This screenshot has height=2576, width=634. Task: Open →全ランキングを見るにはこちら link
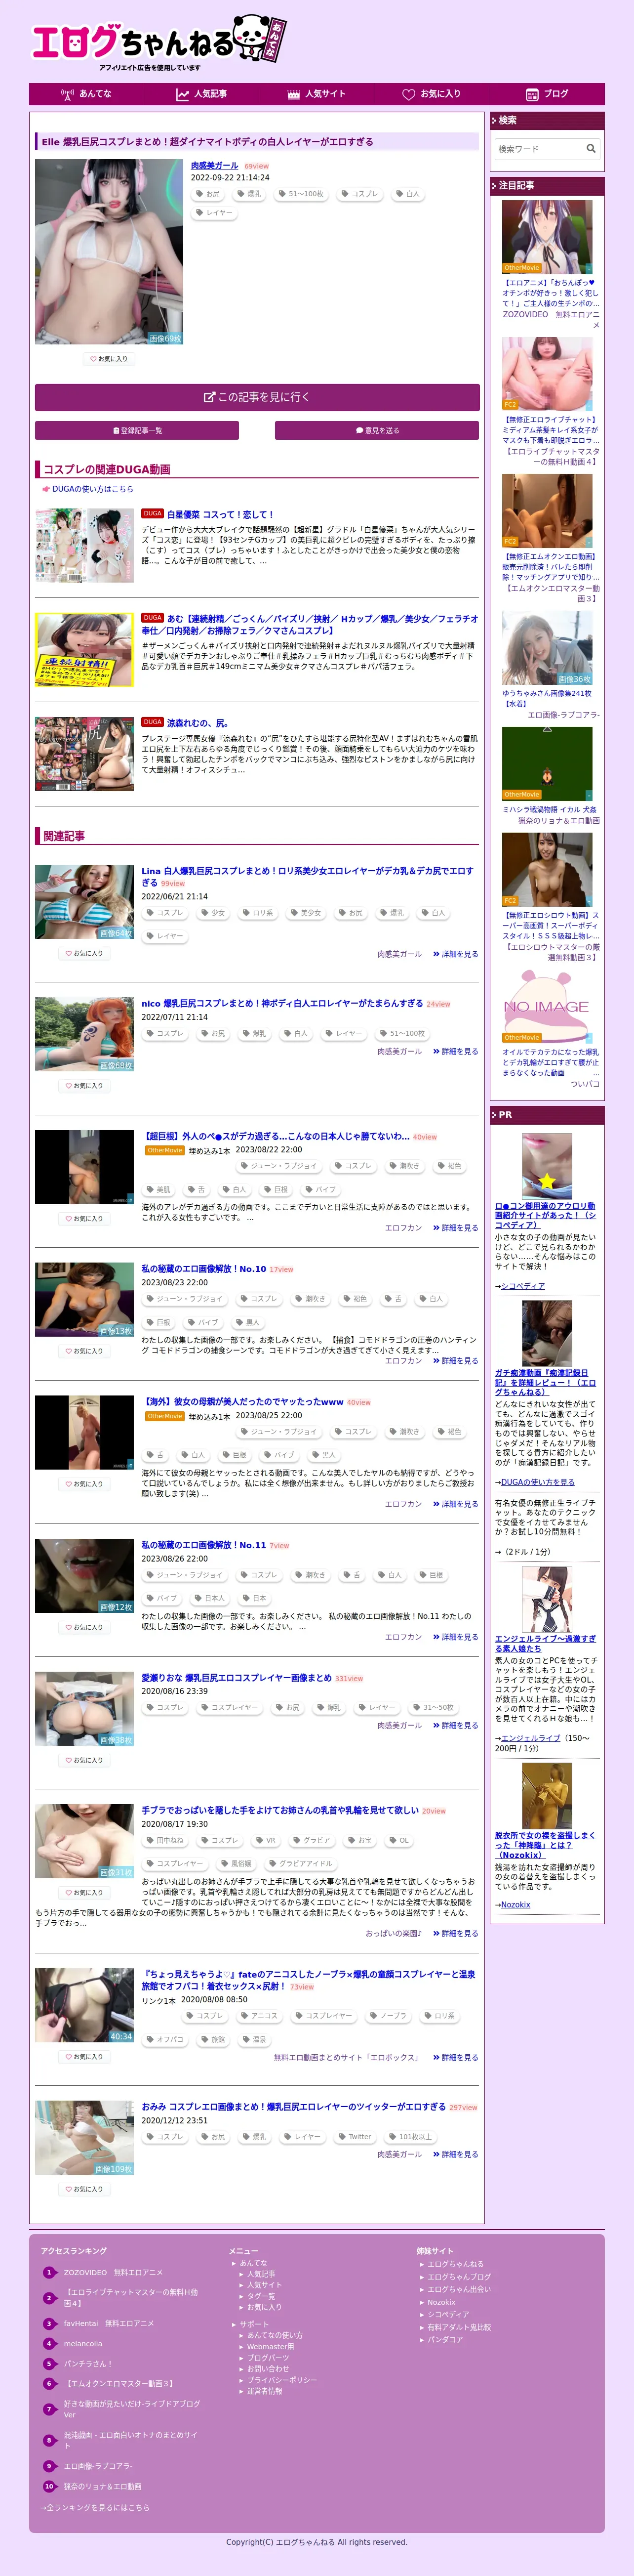95,2507
